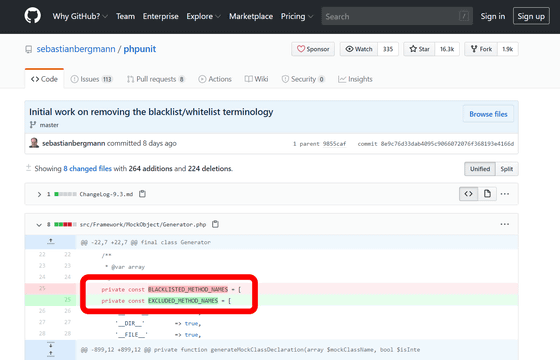
Task: Click the Sign up button
Action: click(x=531, y=16)
